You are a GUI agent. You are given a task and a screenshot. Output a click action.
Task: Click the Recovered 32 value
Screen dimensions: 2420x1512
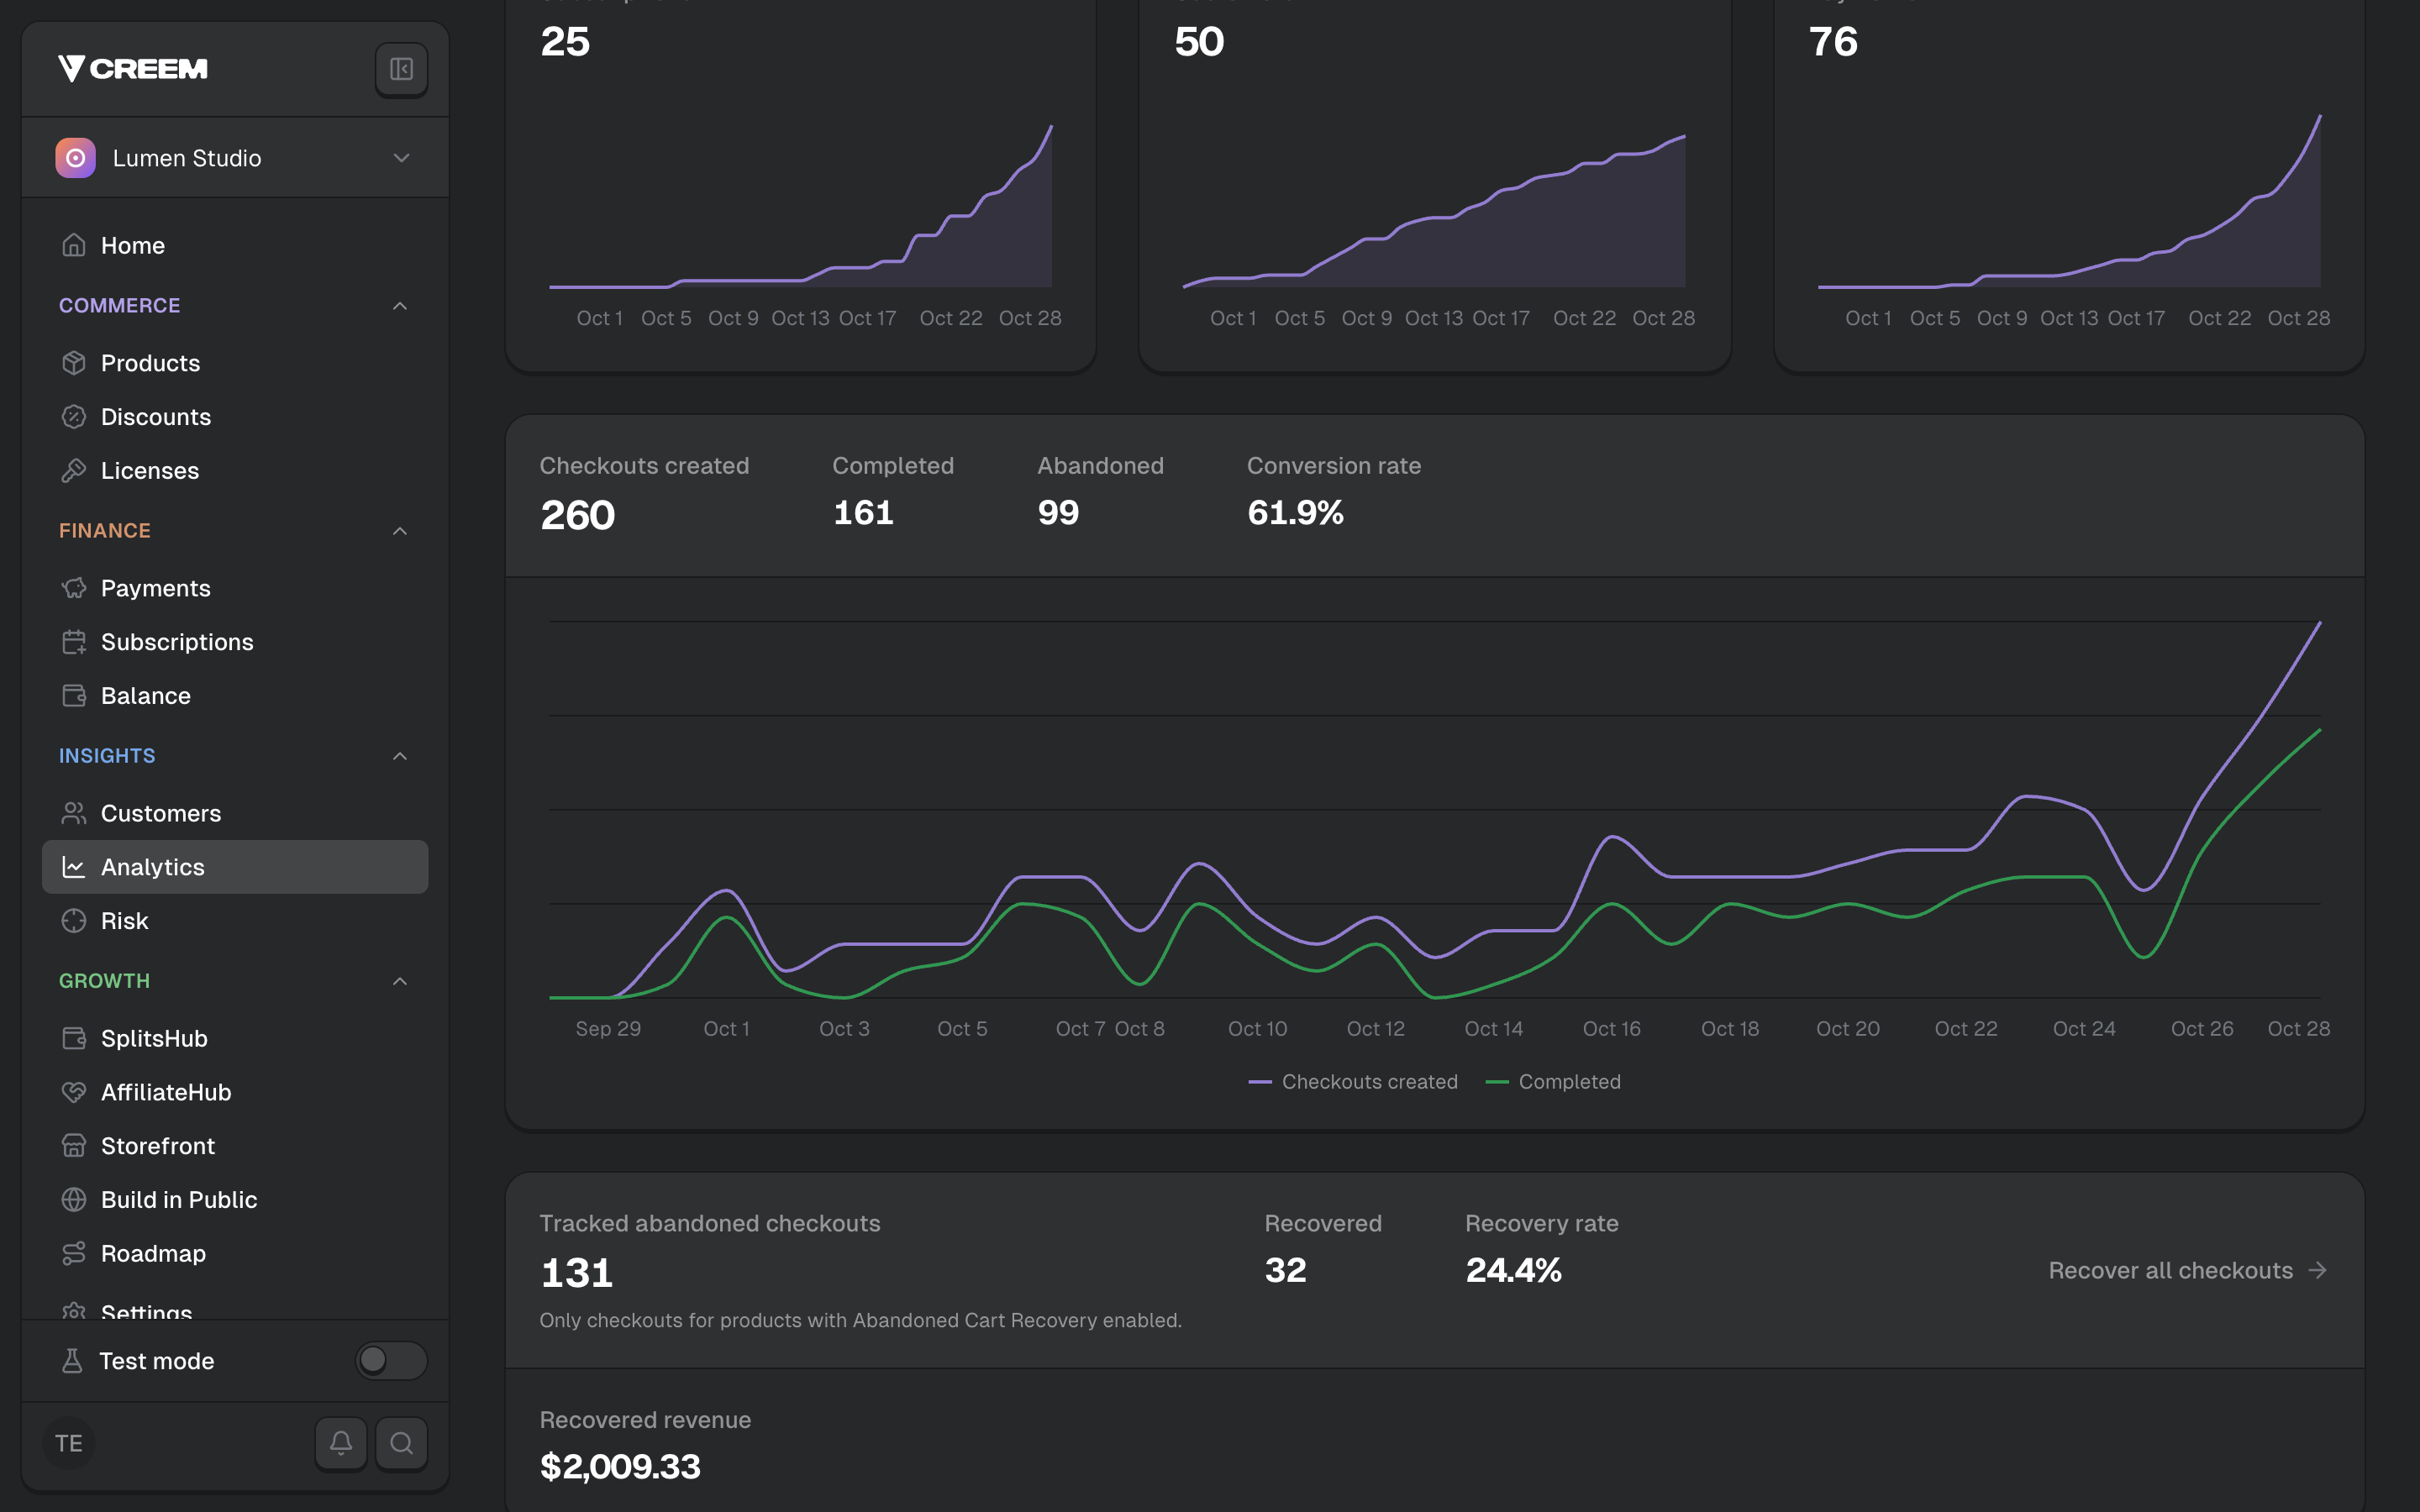(x=1285, y=1270)
